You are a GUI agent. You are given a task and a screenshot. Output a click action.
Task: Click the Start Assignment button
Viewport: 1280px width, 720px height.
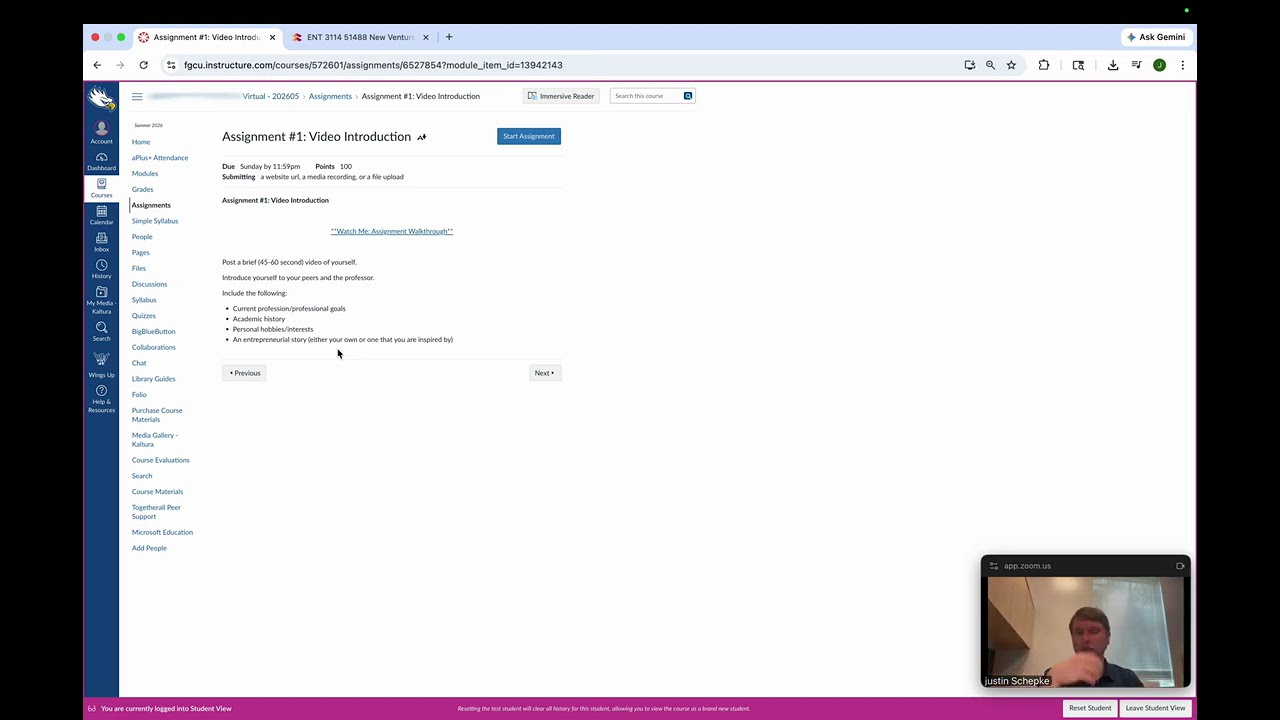(529, 136)
